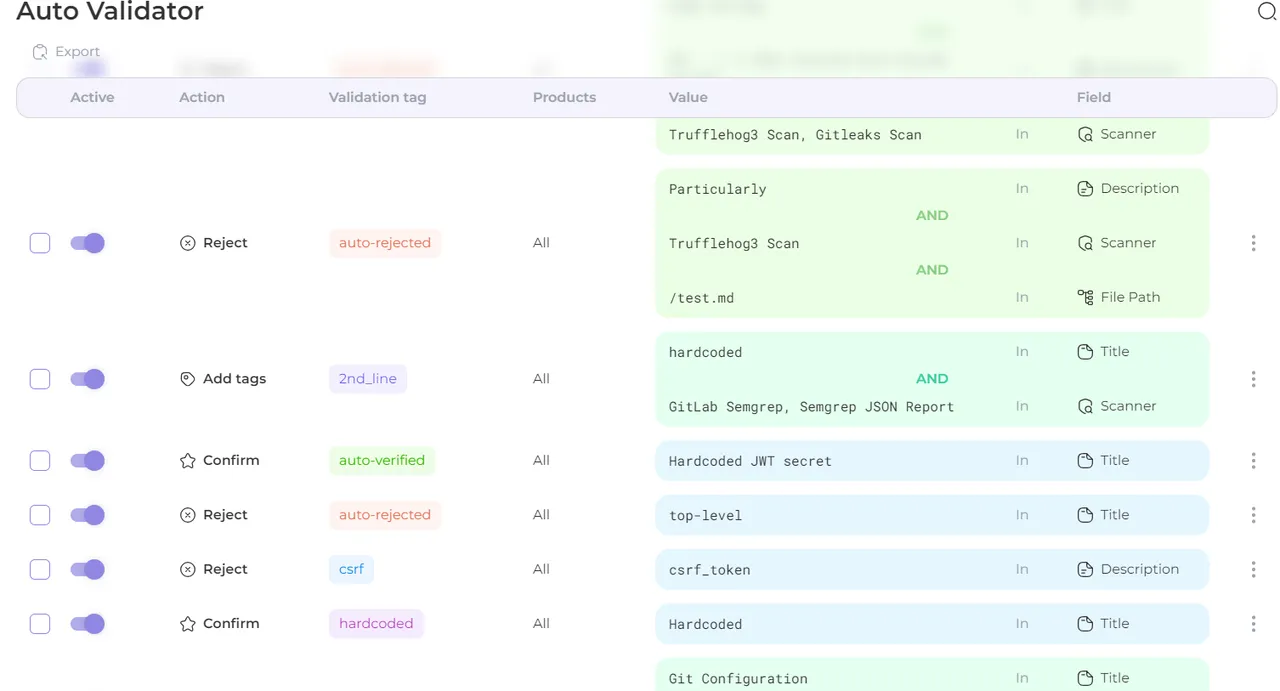Select checkbox for the 2nd_line Add tags rule

pos(40,379)
